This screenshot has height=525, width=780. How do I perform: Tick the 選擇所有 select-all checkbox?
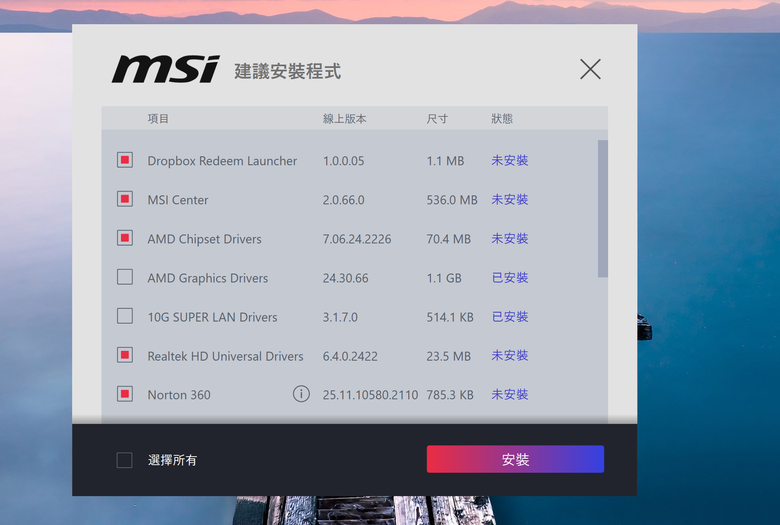[124, 460]
